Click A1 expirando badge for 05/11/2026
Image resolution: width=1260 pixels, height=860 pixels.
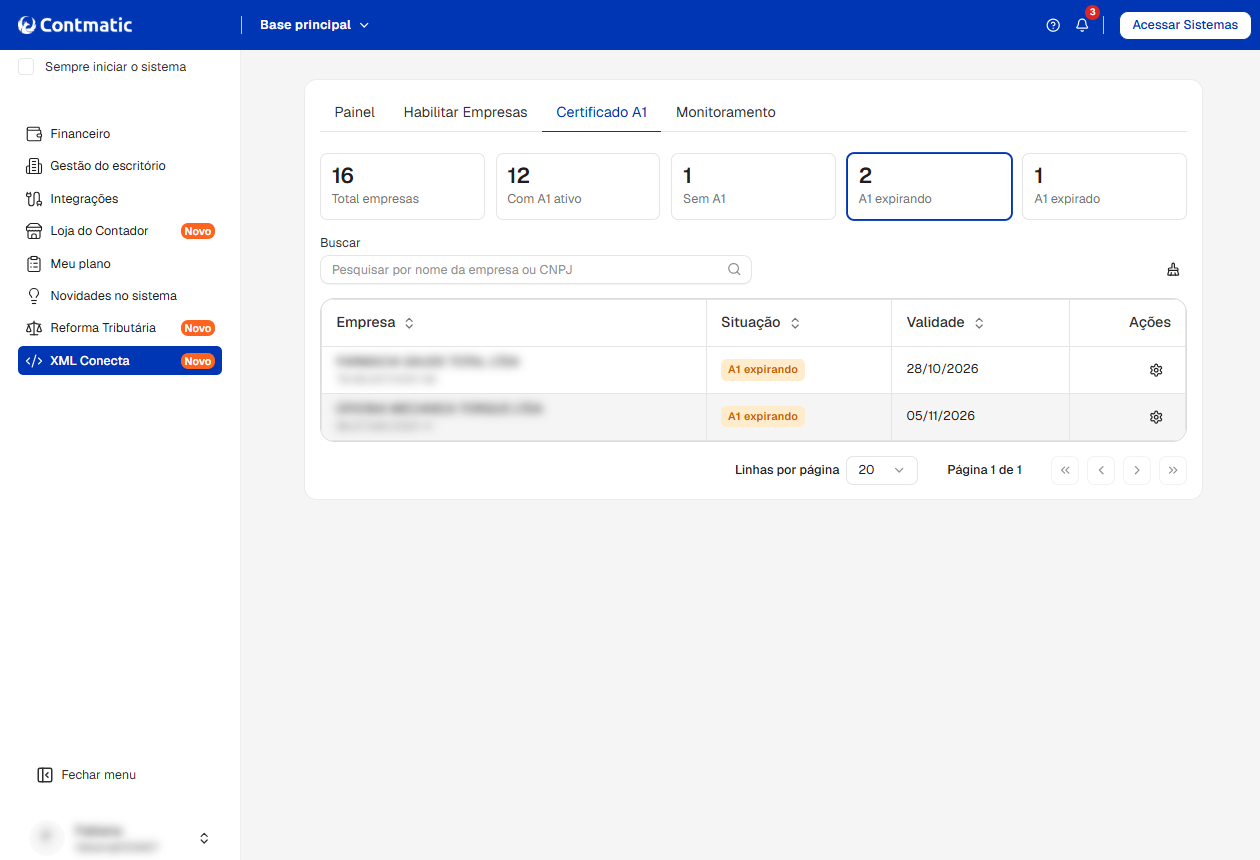click(763, 417)
